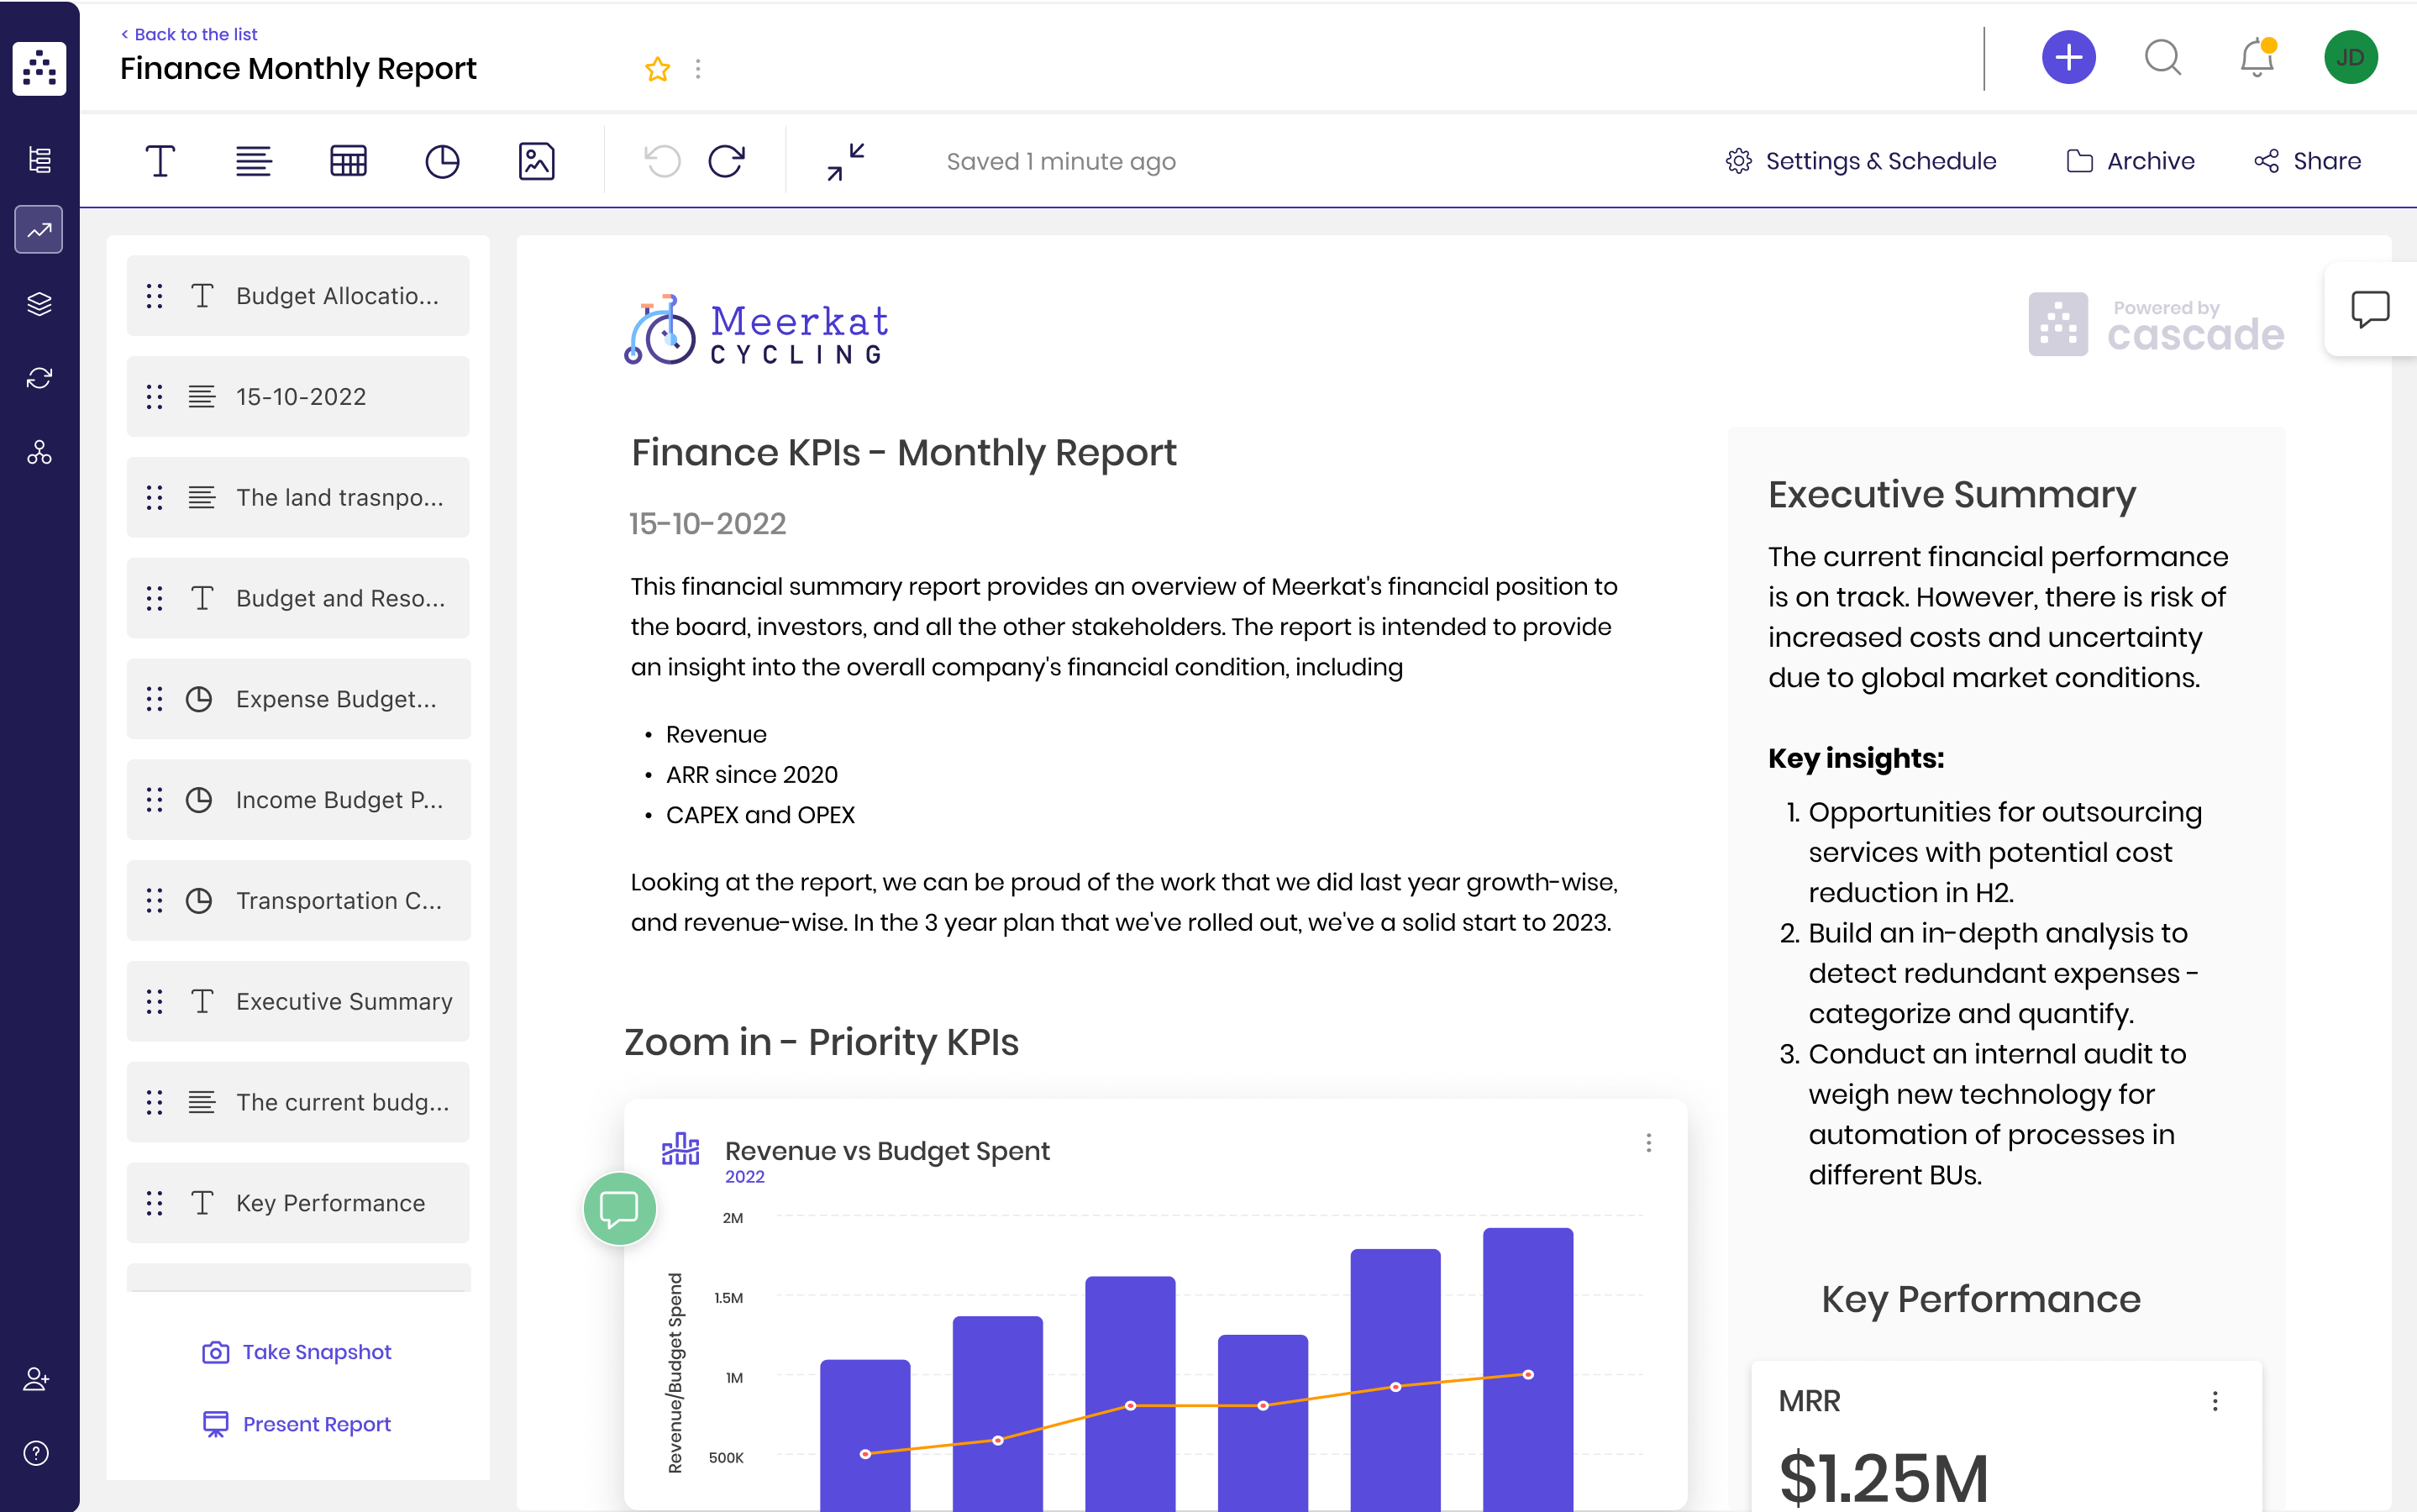
Task: Insert a table using the table icon
Action: pyautogui.click(x=348, y=161)
